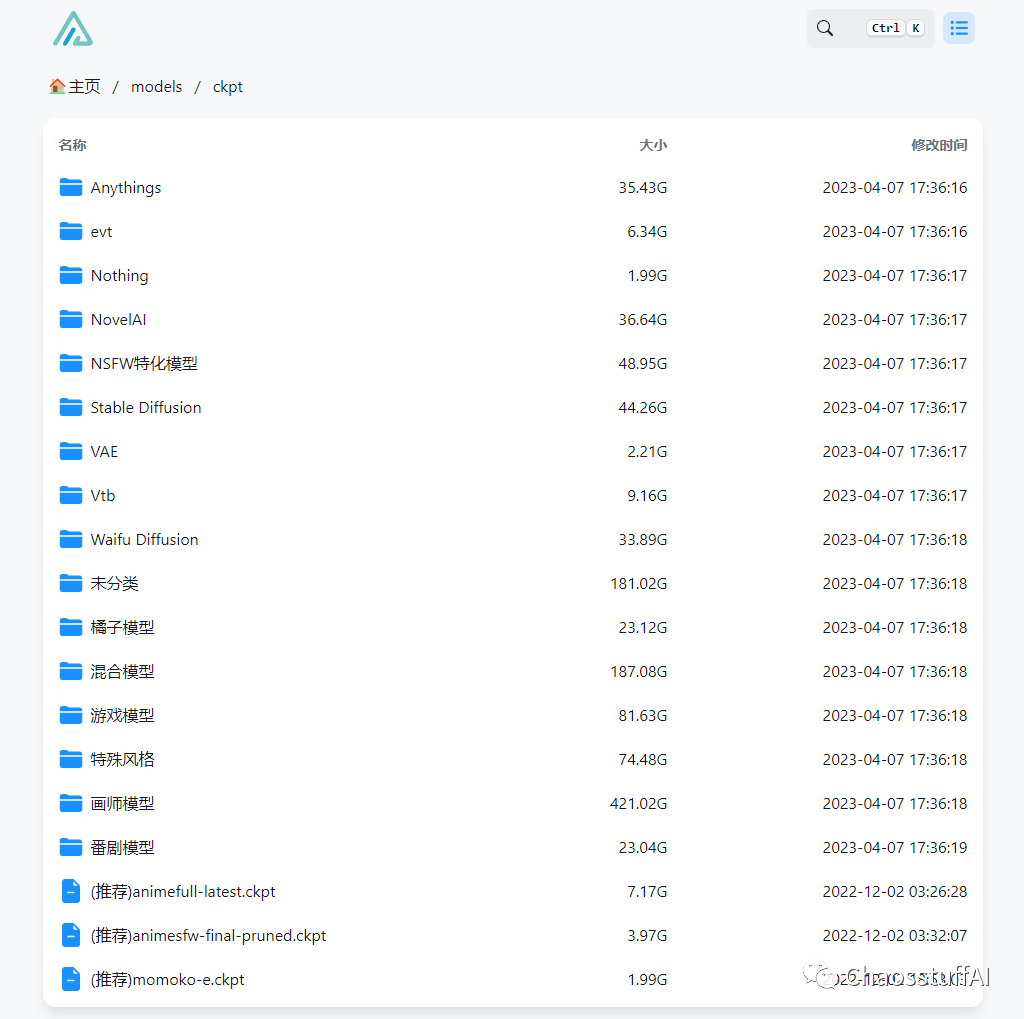Sort by the 名称 column header
Viewport: 1024px width, 1019px height.
[x=72, y=145]
